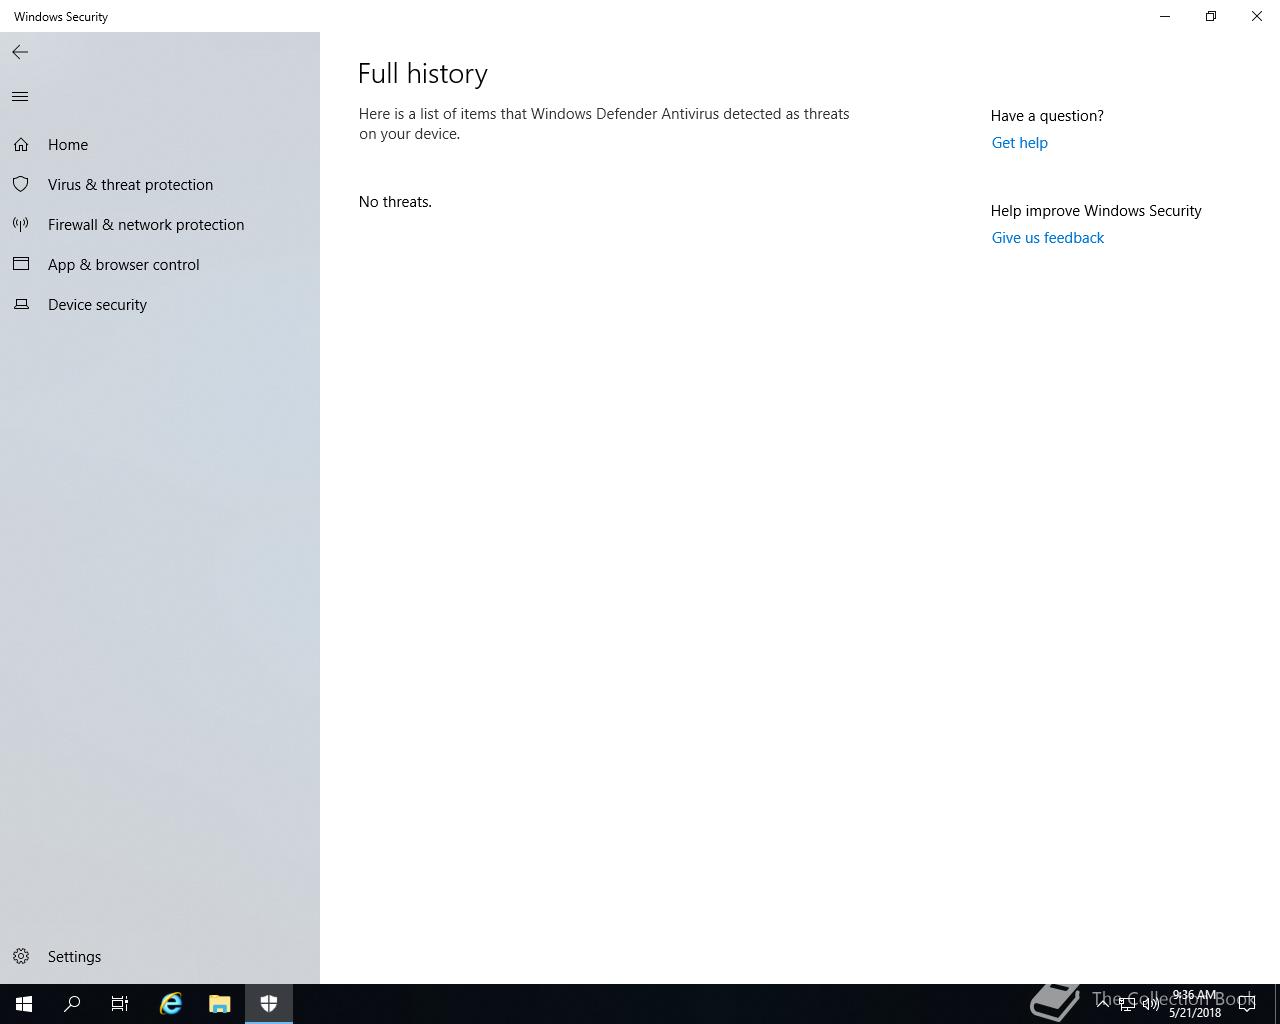This screenshot has width=1280, height=1024.
Task: Open Home in the sidebar
Action: click(x=160, y=144)
